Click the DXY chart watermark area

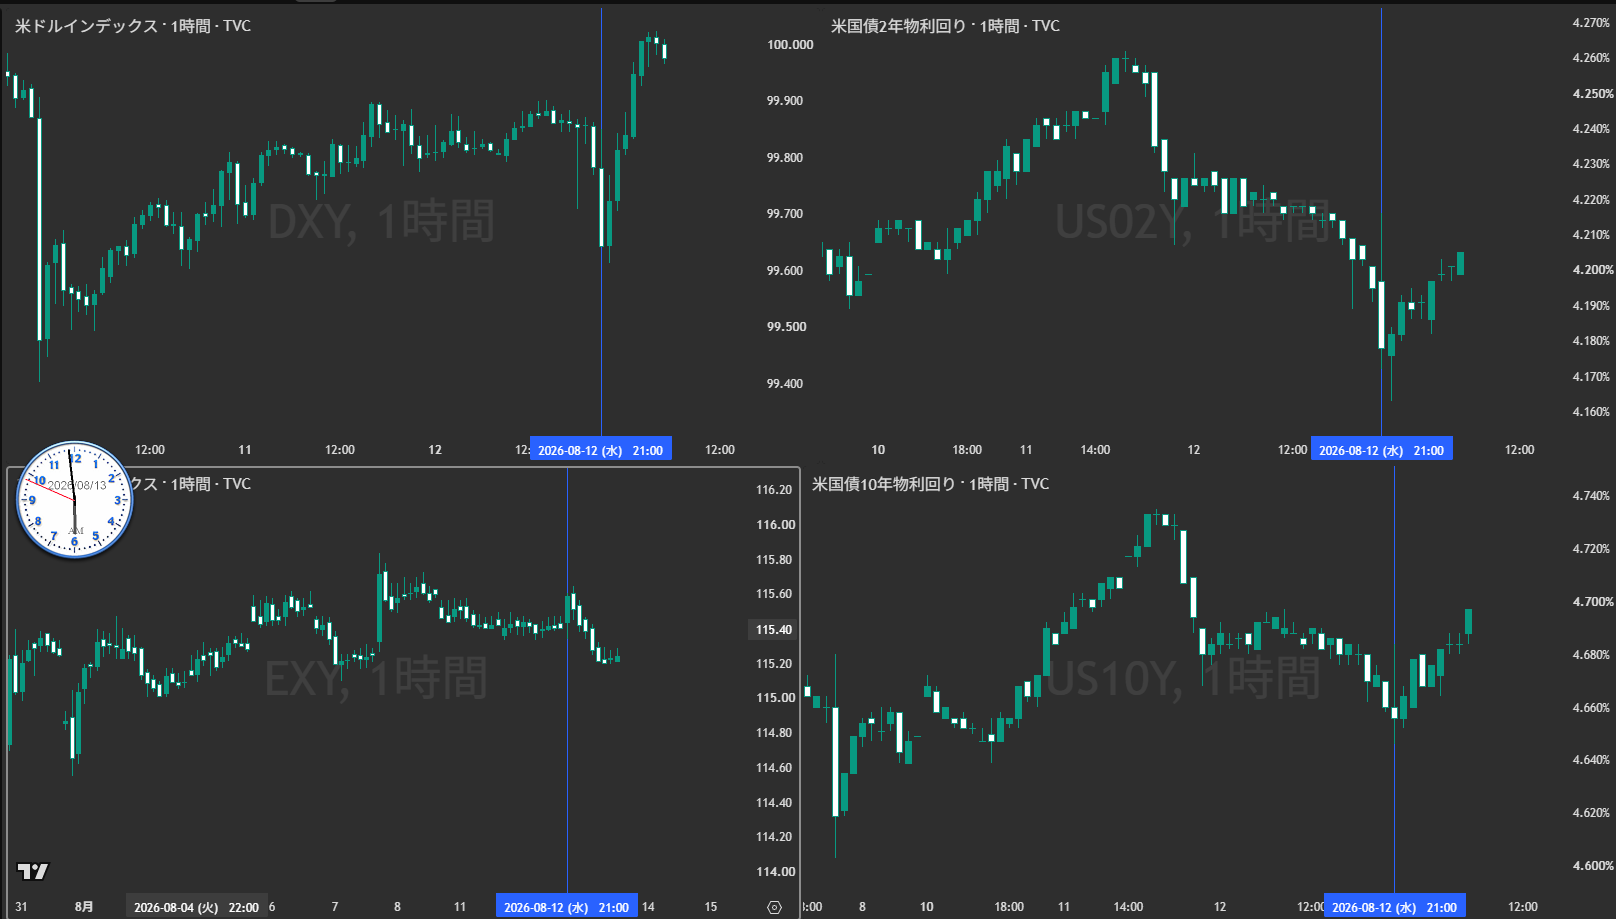point(381,221)
